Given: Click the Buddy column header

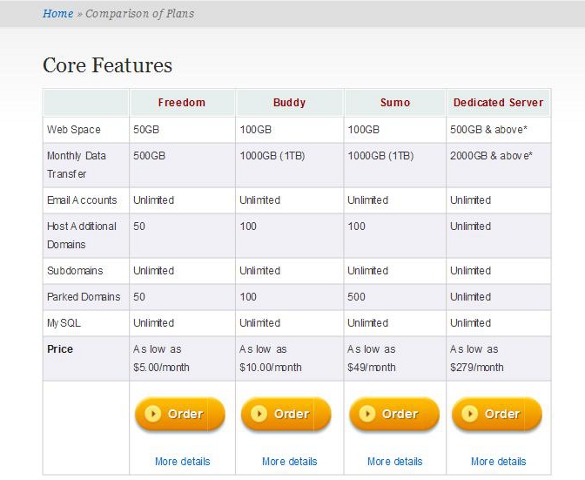Looking at the screenshot, I should [x=289, y=102].
